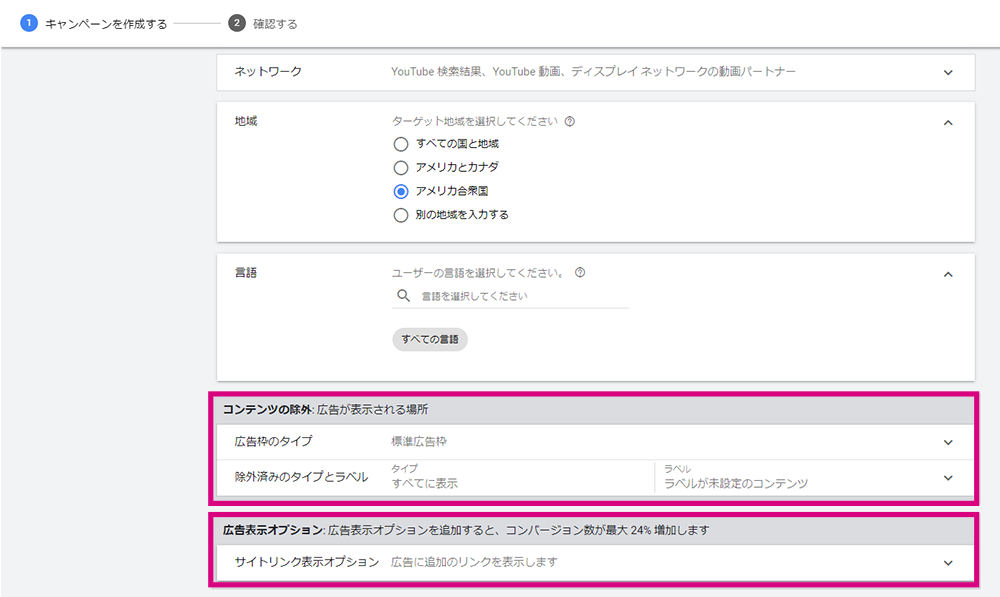This screenshot has width=1000, height=597.
Task: Expand サイトリンク表示オプション row chevron
Action: (948, 563)
